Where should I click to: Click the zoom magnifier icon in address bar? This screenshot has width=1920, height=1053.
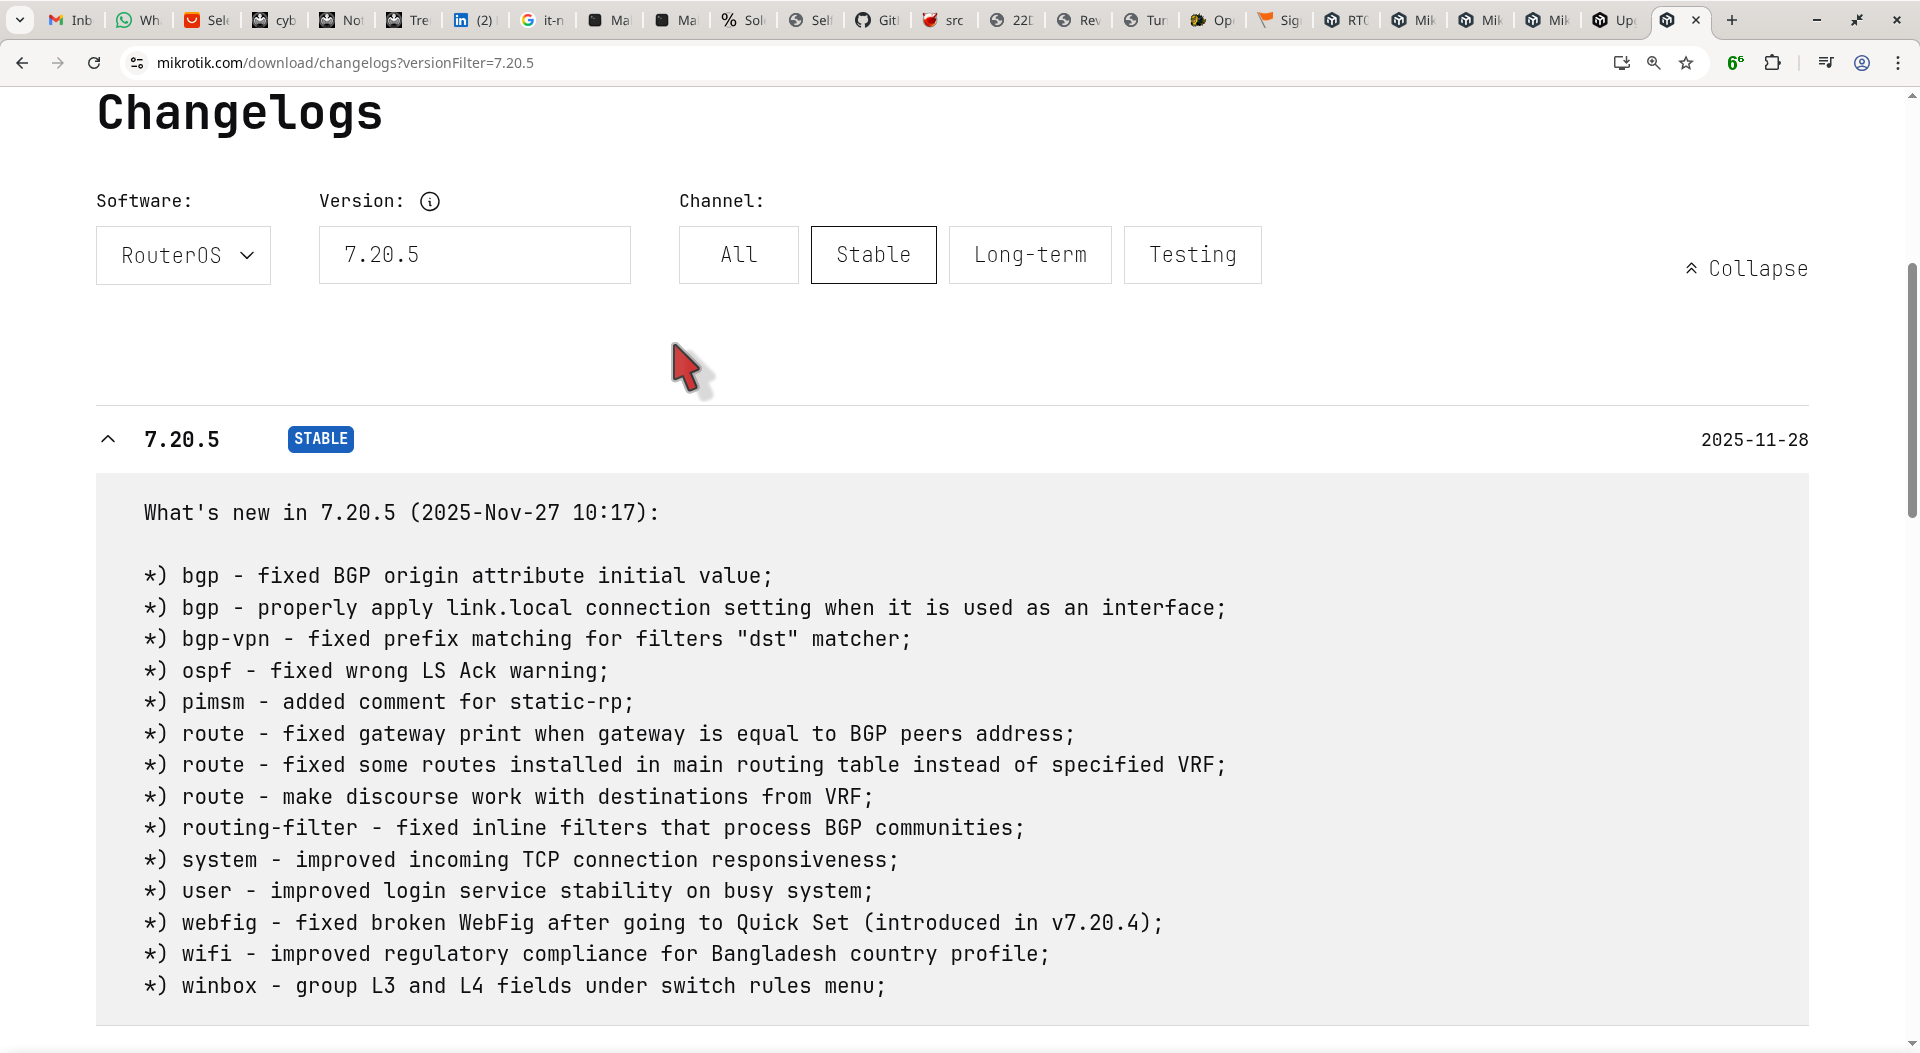click(1654, 63)
